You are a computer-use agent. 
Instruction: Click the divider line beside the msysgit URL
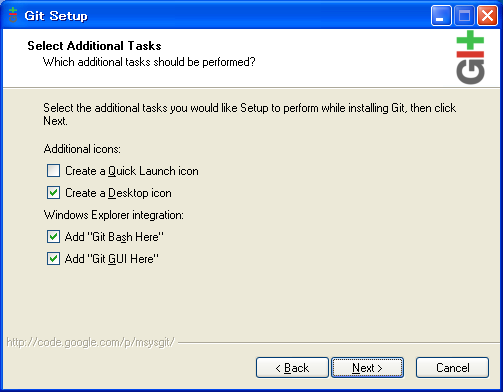pyautogui.click(x=339, y=342)
